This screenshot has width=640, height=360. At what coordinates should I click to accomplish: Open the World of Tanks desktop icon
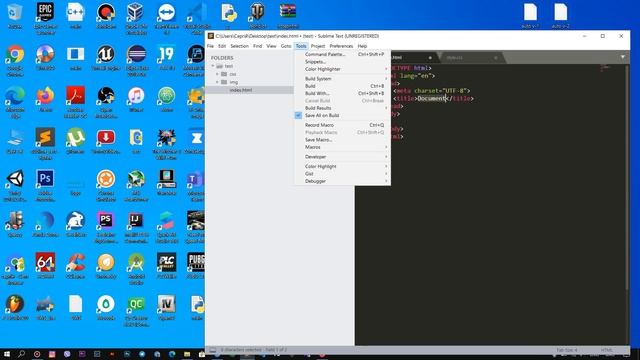pyautogui.click(x=258, y=16)
